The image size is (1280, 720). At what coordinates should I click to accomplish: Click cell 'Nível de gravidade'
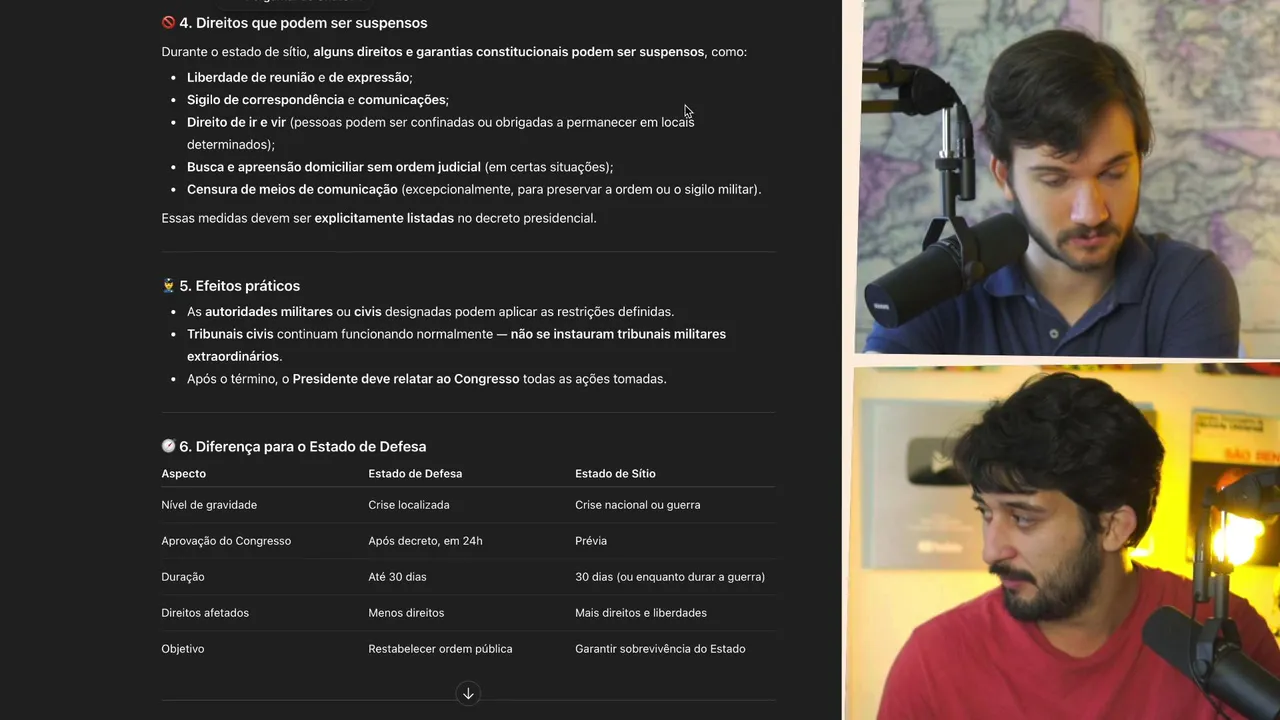[x=209, y=505]
